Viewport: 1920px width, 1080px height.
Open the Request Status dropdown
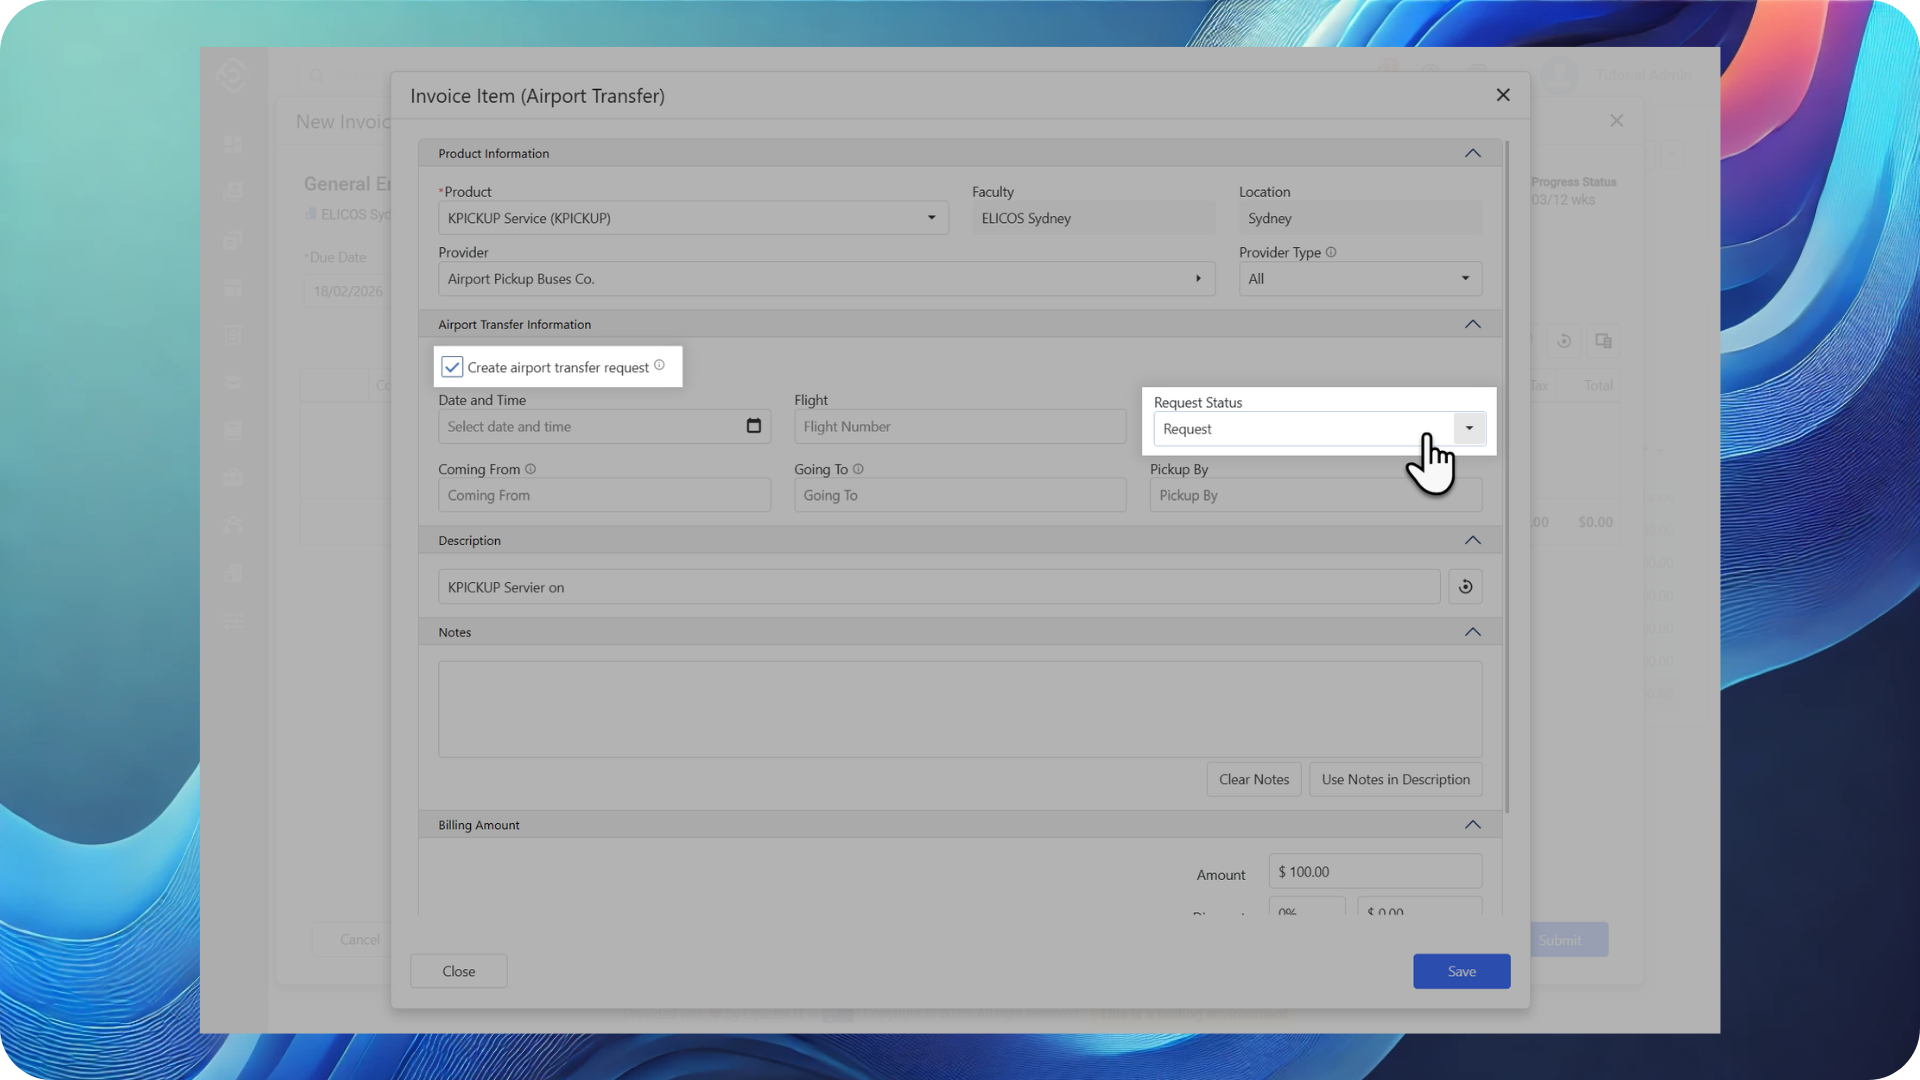(x=1469, y=429)
